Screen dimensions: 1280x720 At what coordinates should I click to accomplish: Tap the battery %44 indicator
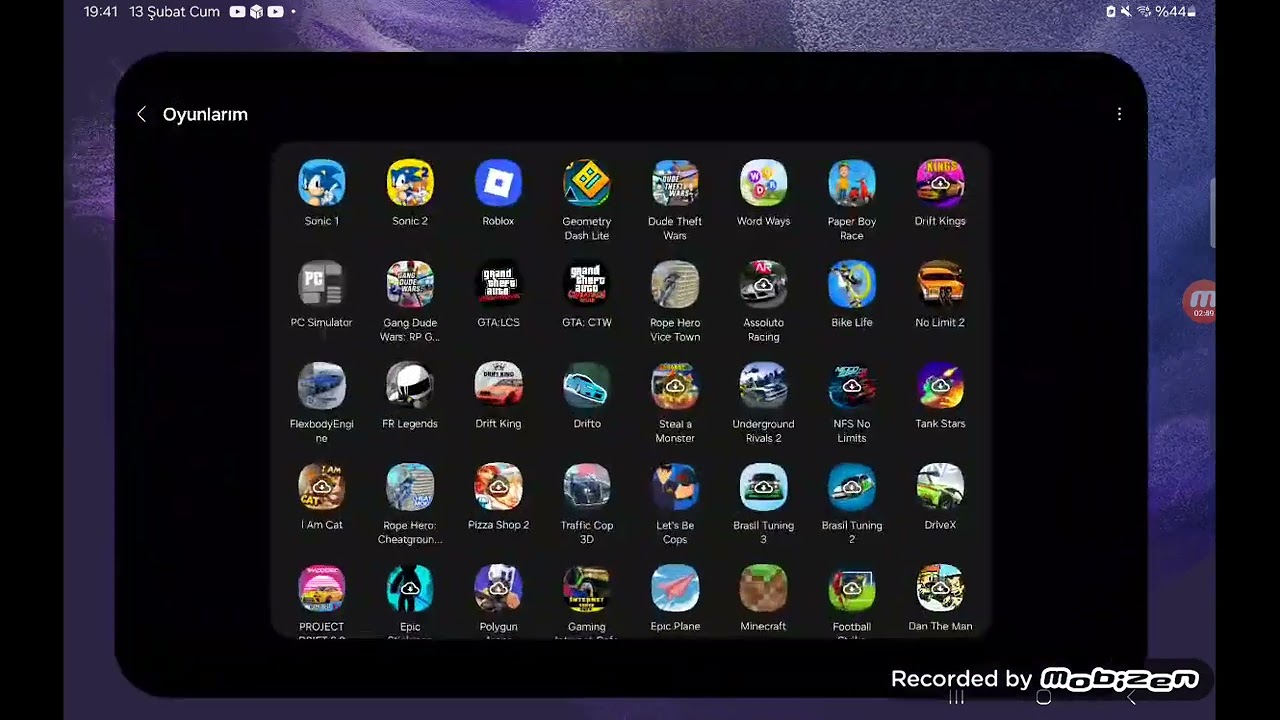(1175, 12)
